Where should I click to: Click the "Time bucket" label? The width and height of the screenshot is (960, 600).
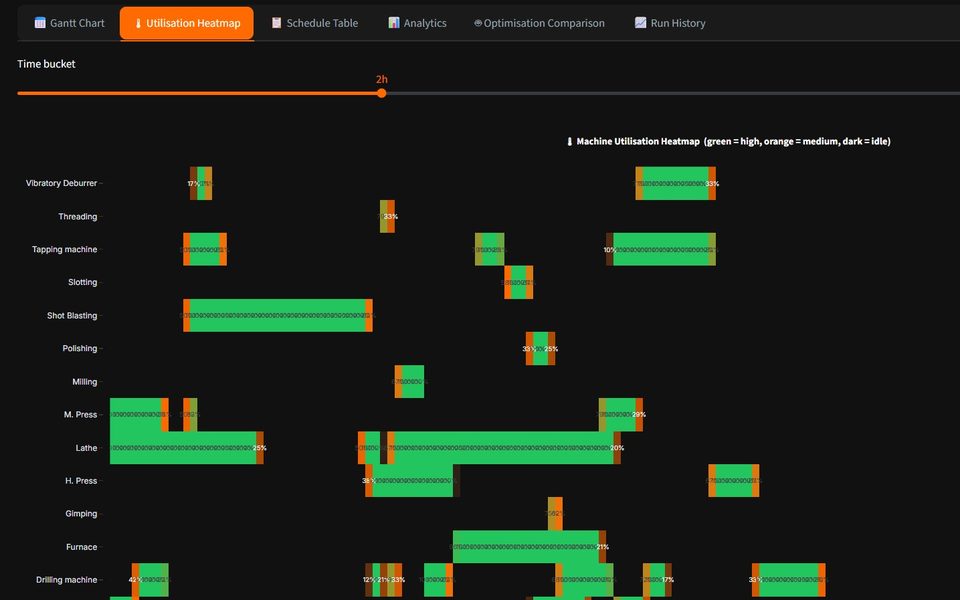pos(47,64)
